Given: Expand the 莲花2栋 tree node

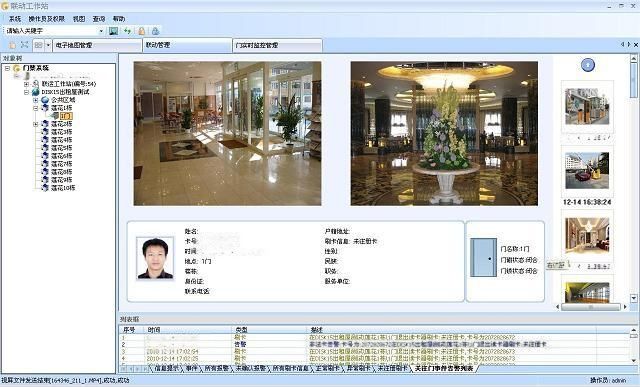Looking at the screenshot, I should (36, 124).
